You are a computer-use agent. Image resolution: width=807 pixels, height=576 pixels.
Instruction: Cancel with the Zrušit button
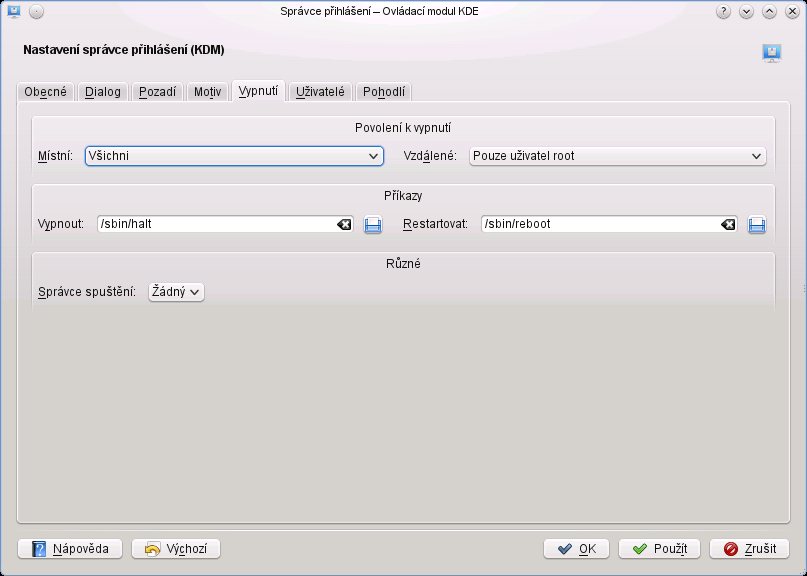click(x=749, y=549)
